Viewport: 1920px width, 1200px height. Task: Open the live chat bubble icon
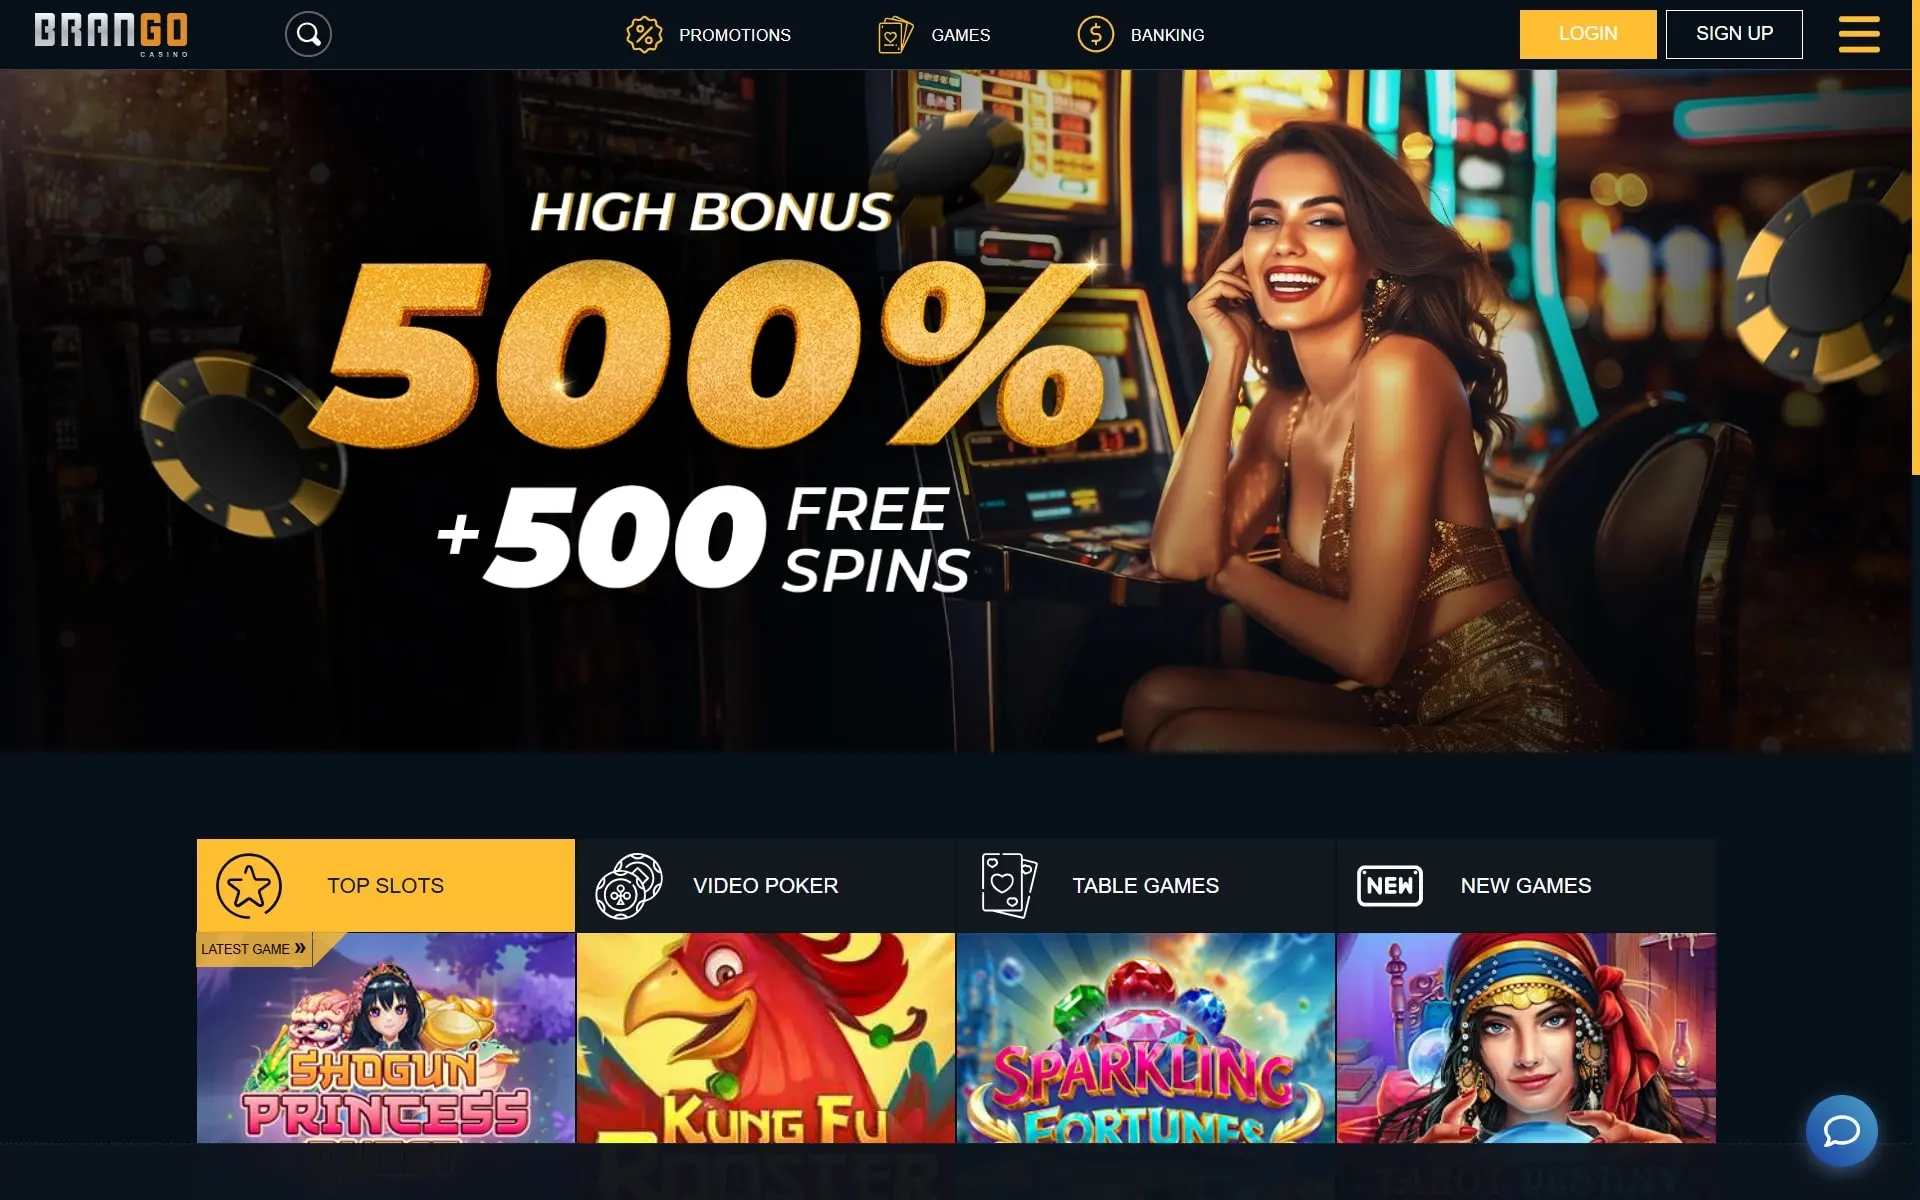click(x=1841, y=1131)
